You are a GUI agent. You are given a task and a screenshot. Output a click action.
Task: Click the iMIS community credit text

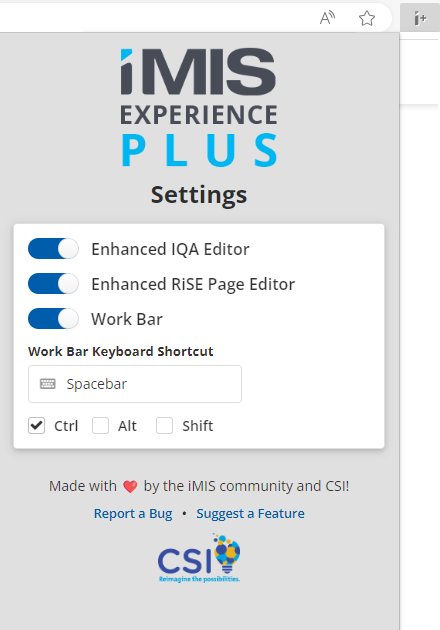click(246, 486)
